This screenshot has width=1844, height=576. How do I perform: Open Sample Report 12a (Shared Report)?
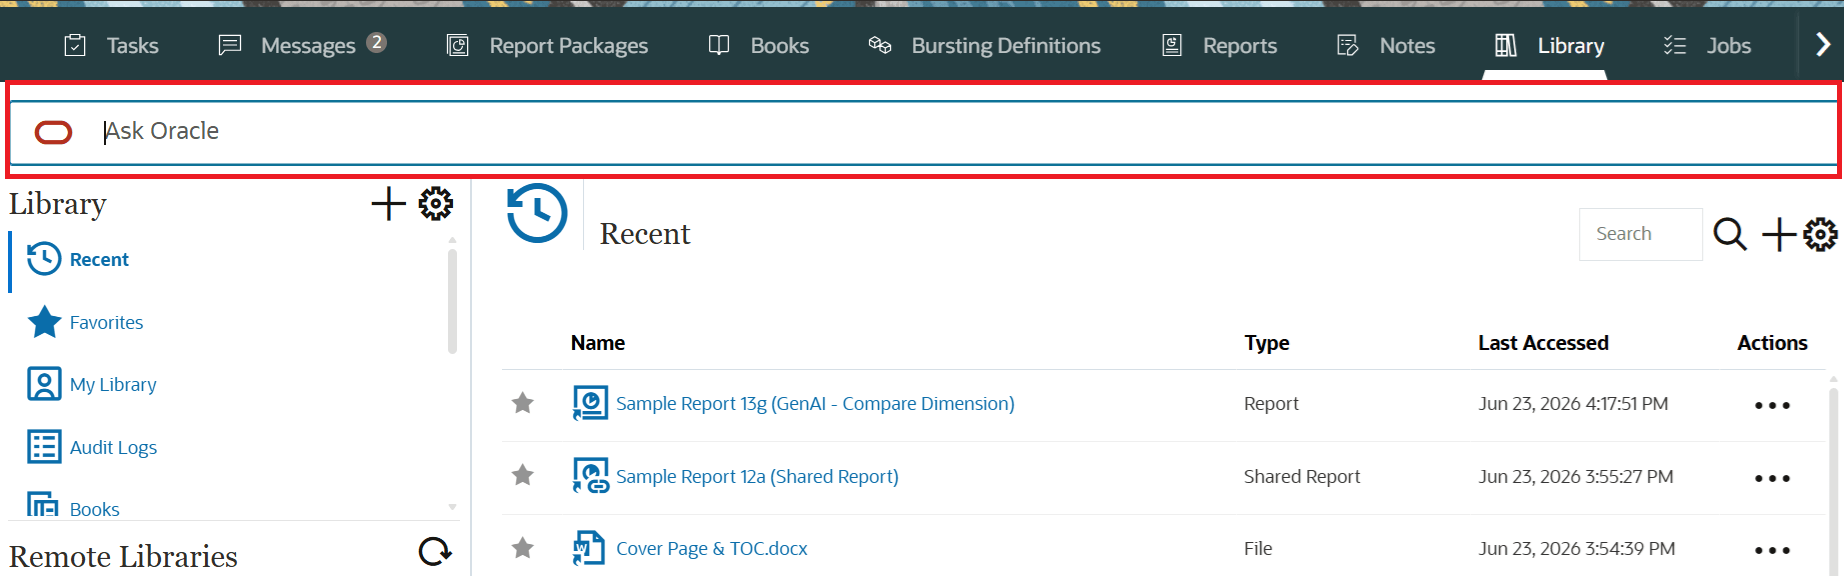[757, 477]
